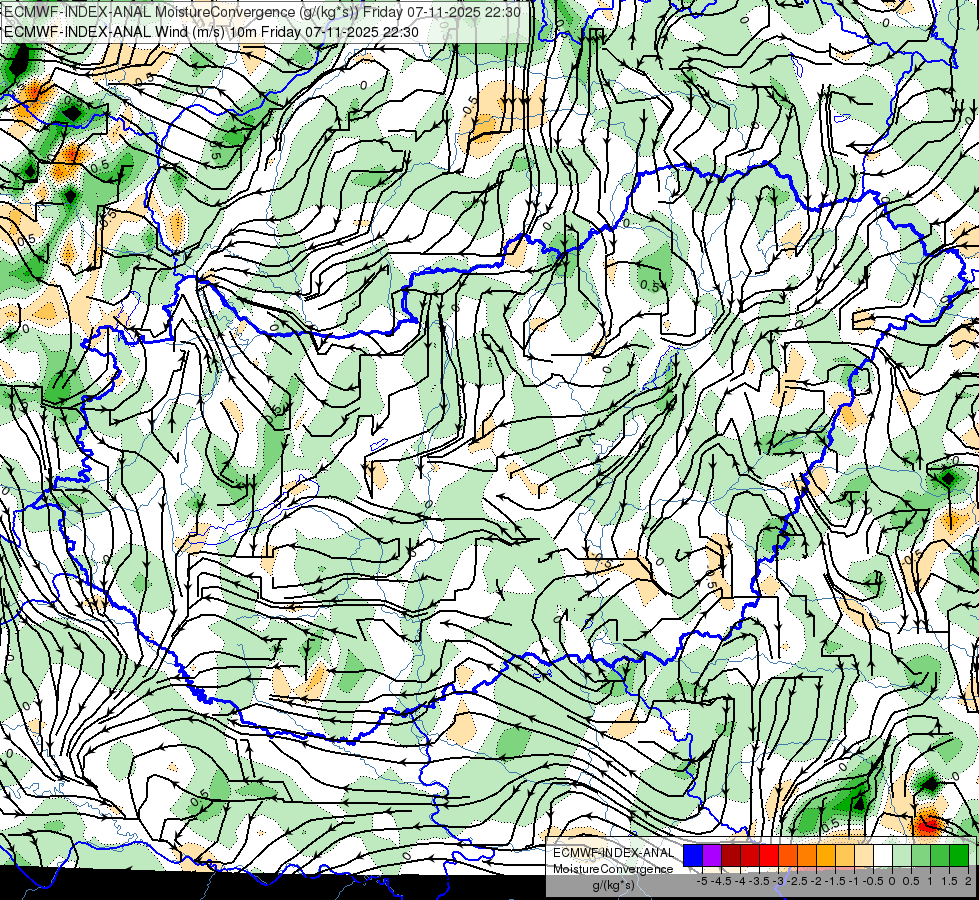Screen dimensions: 979x900
Task: Select the light orange swatch between -1.5 and -1
Action: click(x=845, y=855)
